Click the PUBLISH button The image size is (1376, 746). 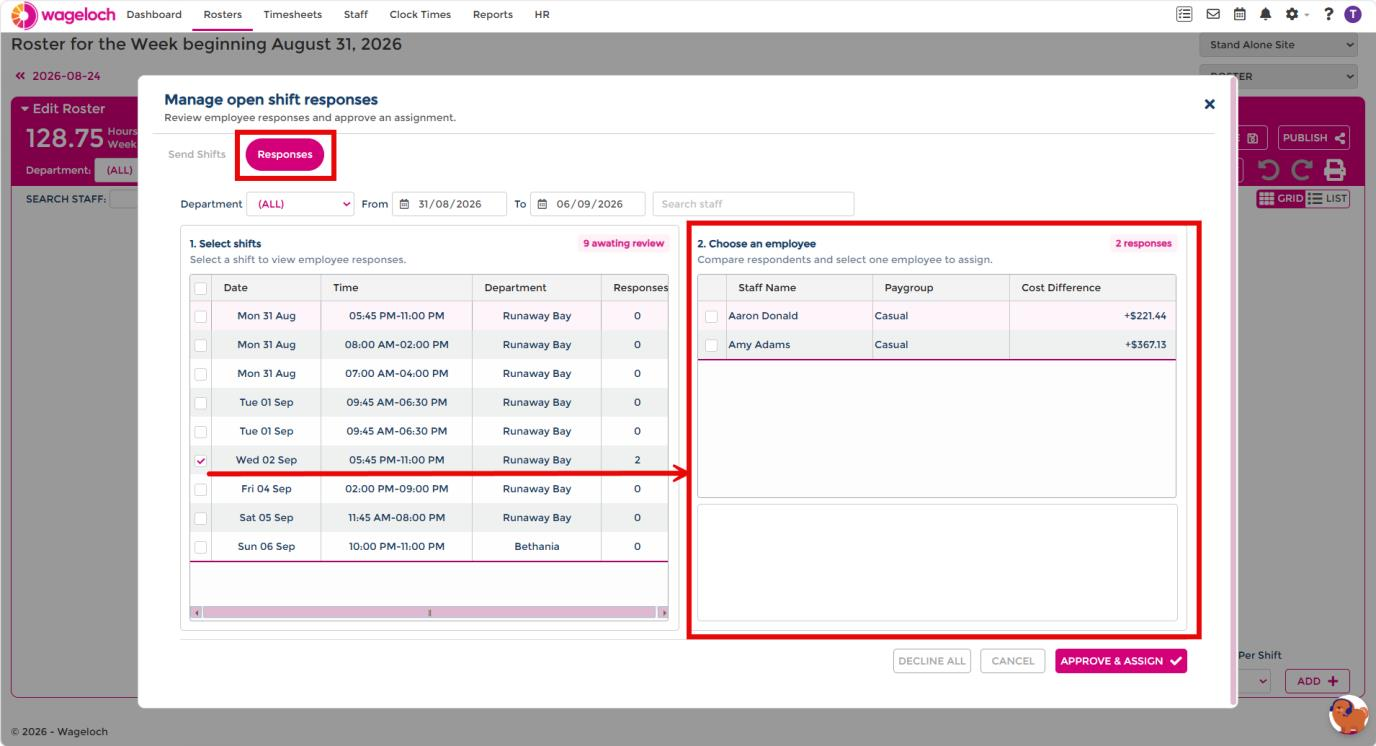pyautogui.click(x=1312, y=138)
